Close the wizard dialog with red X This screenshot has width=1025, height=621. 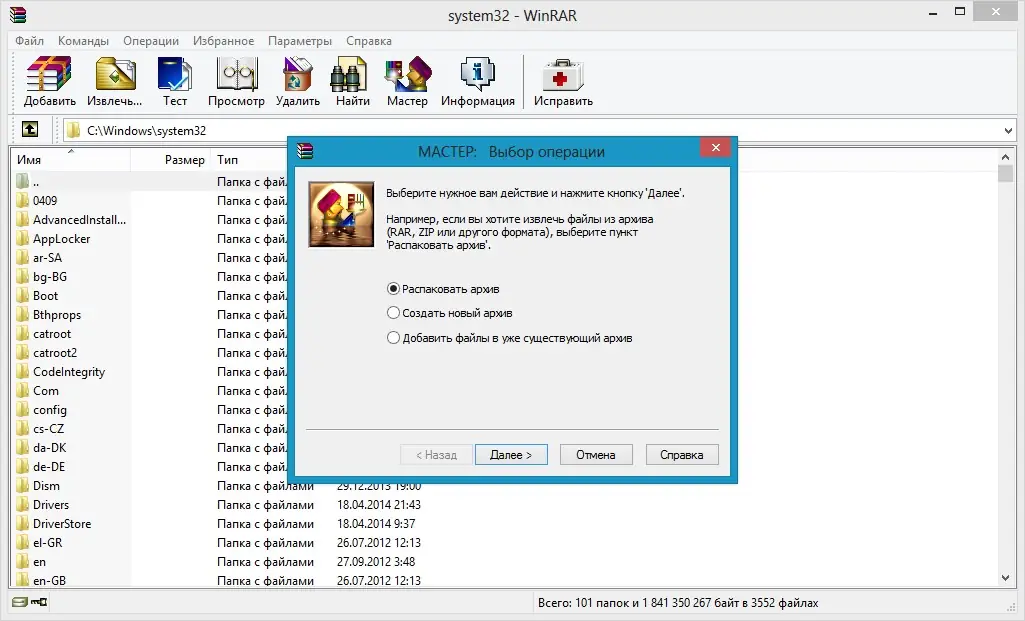pyautogui.click(x=715, y=148)
